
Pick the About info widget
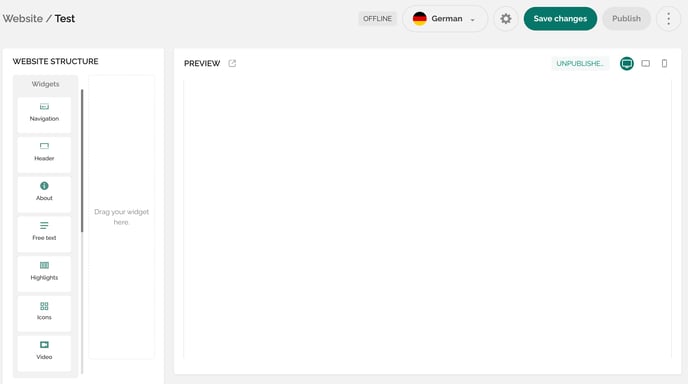click(x=44, y=194)
